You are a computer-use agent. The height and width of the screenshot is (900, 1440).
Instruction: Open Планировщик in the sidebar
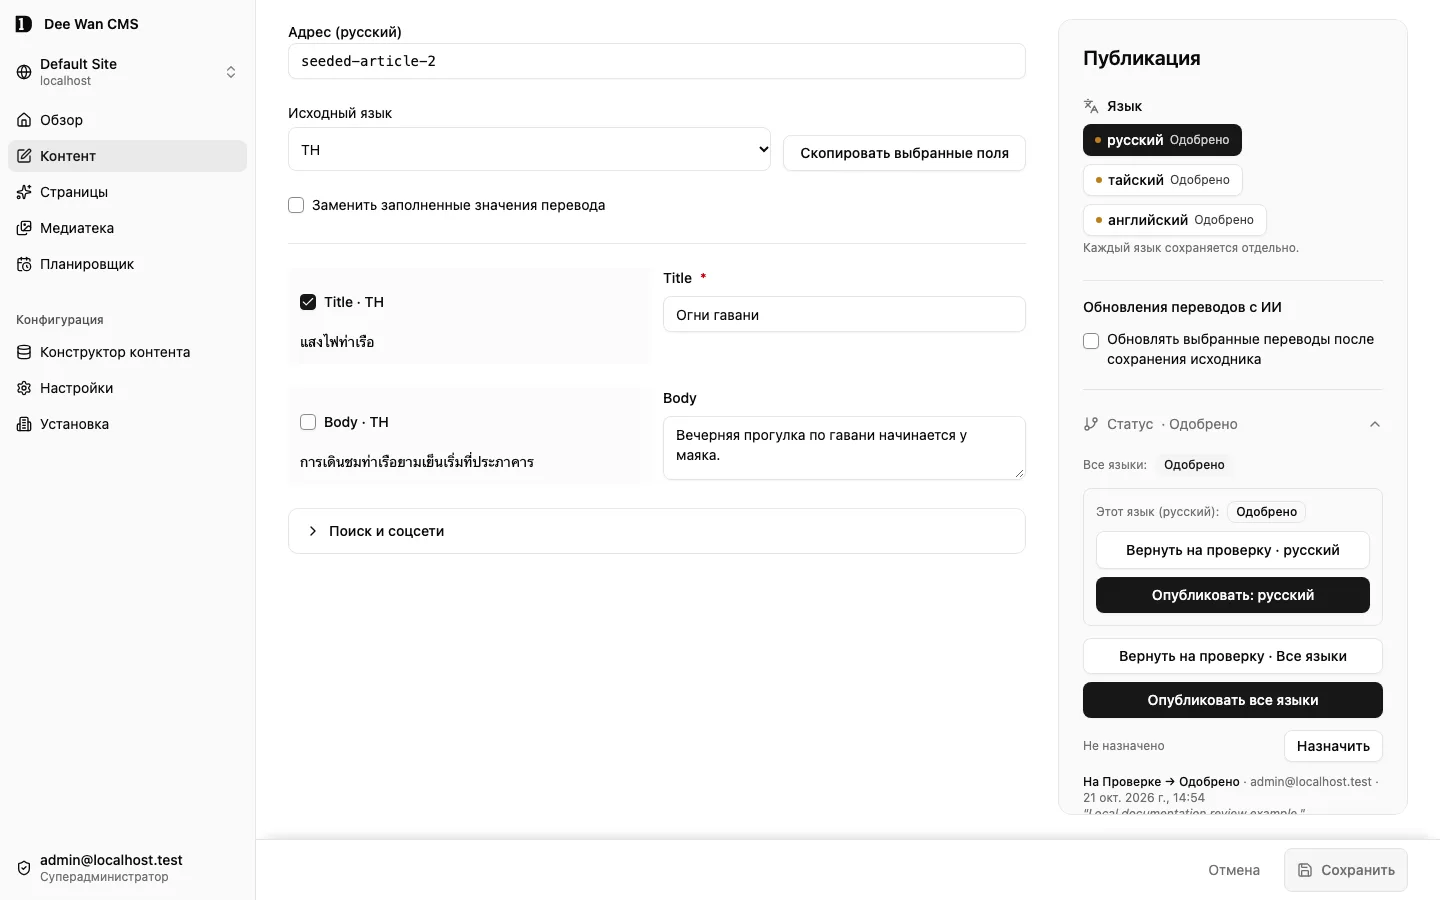127,264
